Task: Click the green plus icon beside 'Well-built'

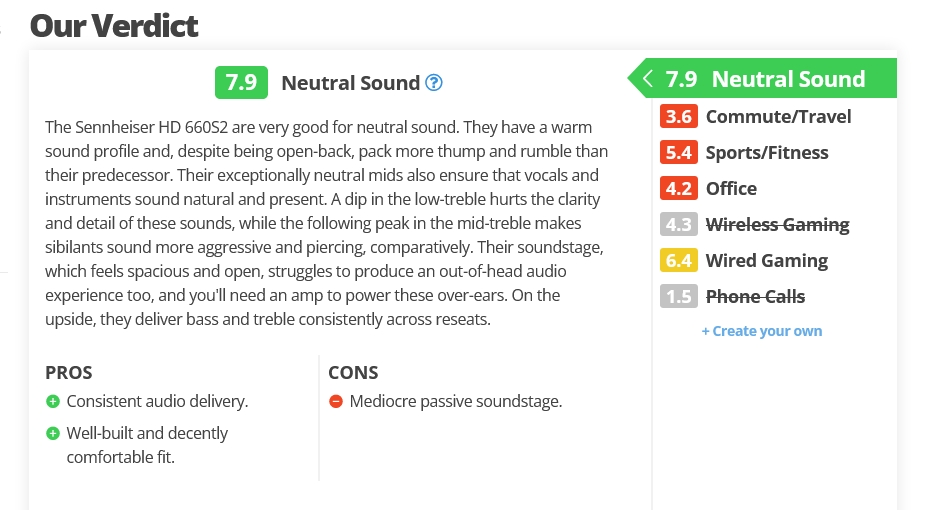Action: [53, 434]
